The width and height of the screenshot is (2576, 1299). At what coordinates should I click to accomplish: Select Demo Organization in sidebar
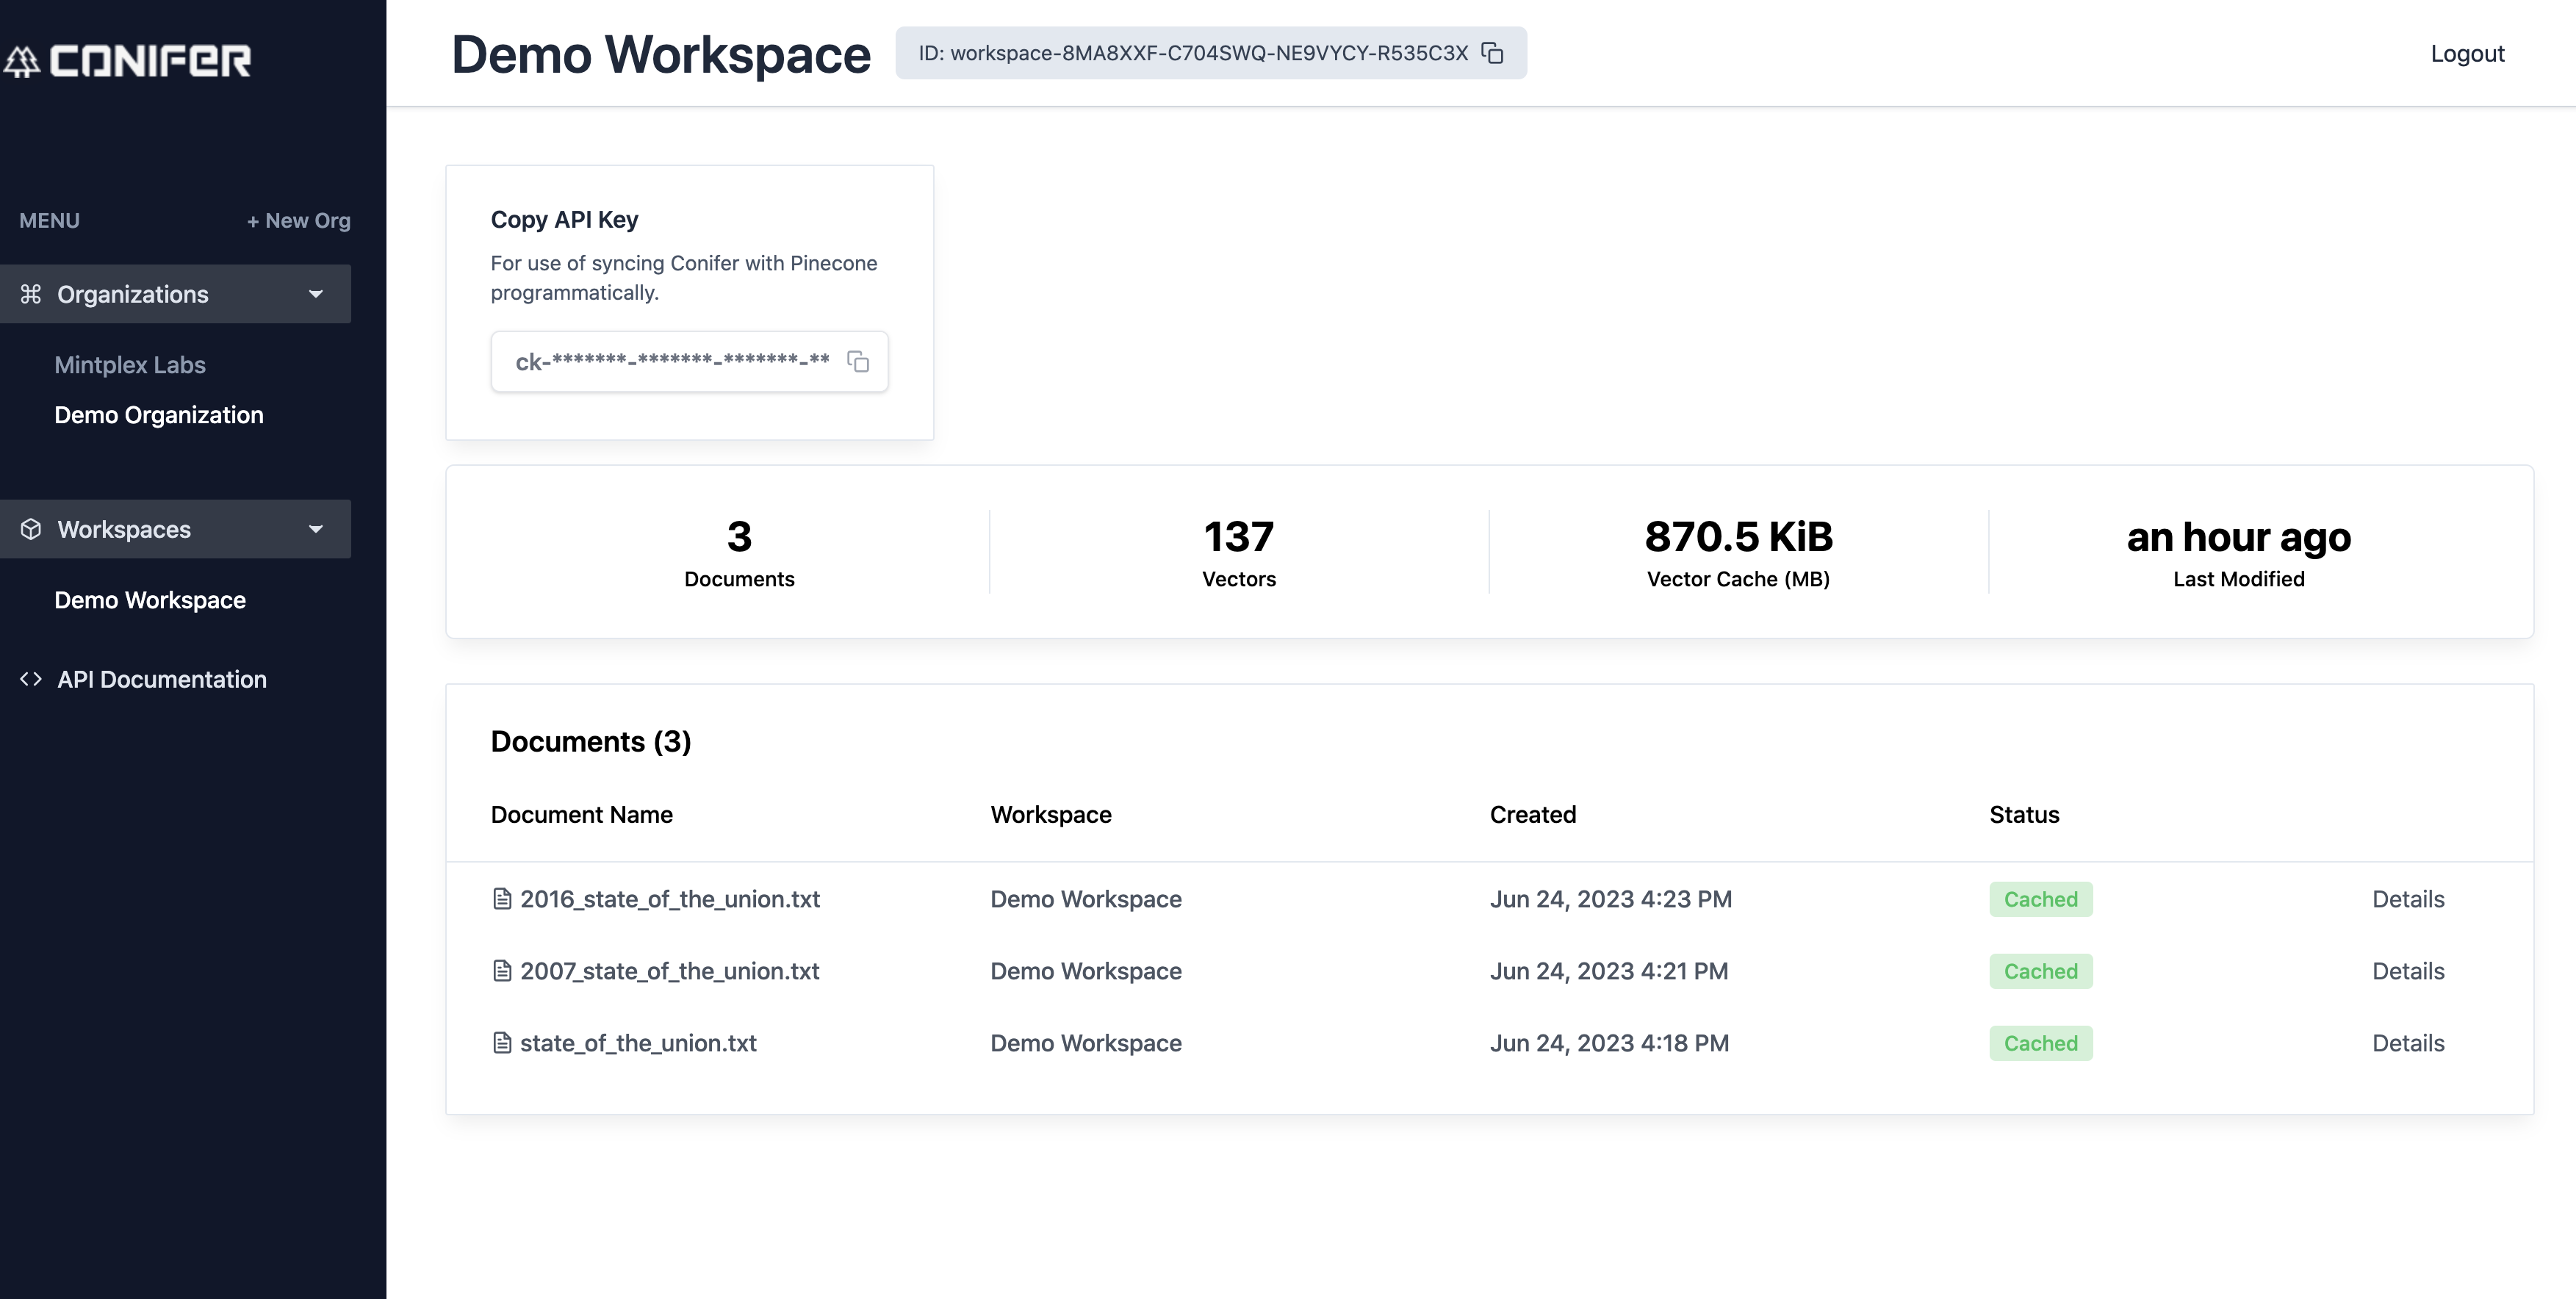click(159, 415)
